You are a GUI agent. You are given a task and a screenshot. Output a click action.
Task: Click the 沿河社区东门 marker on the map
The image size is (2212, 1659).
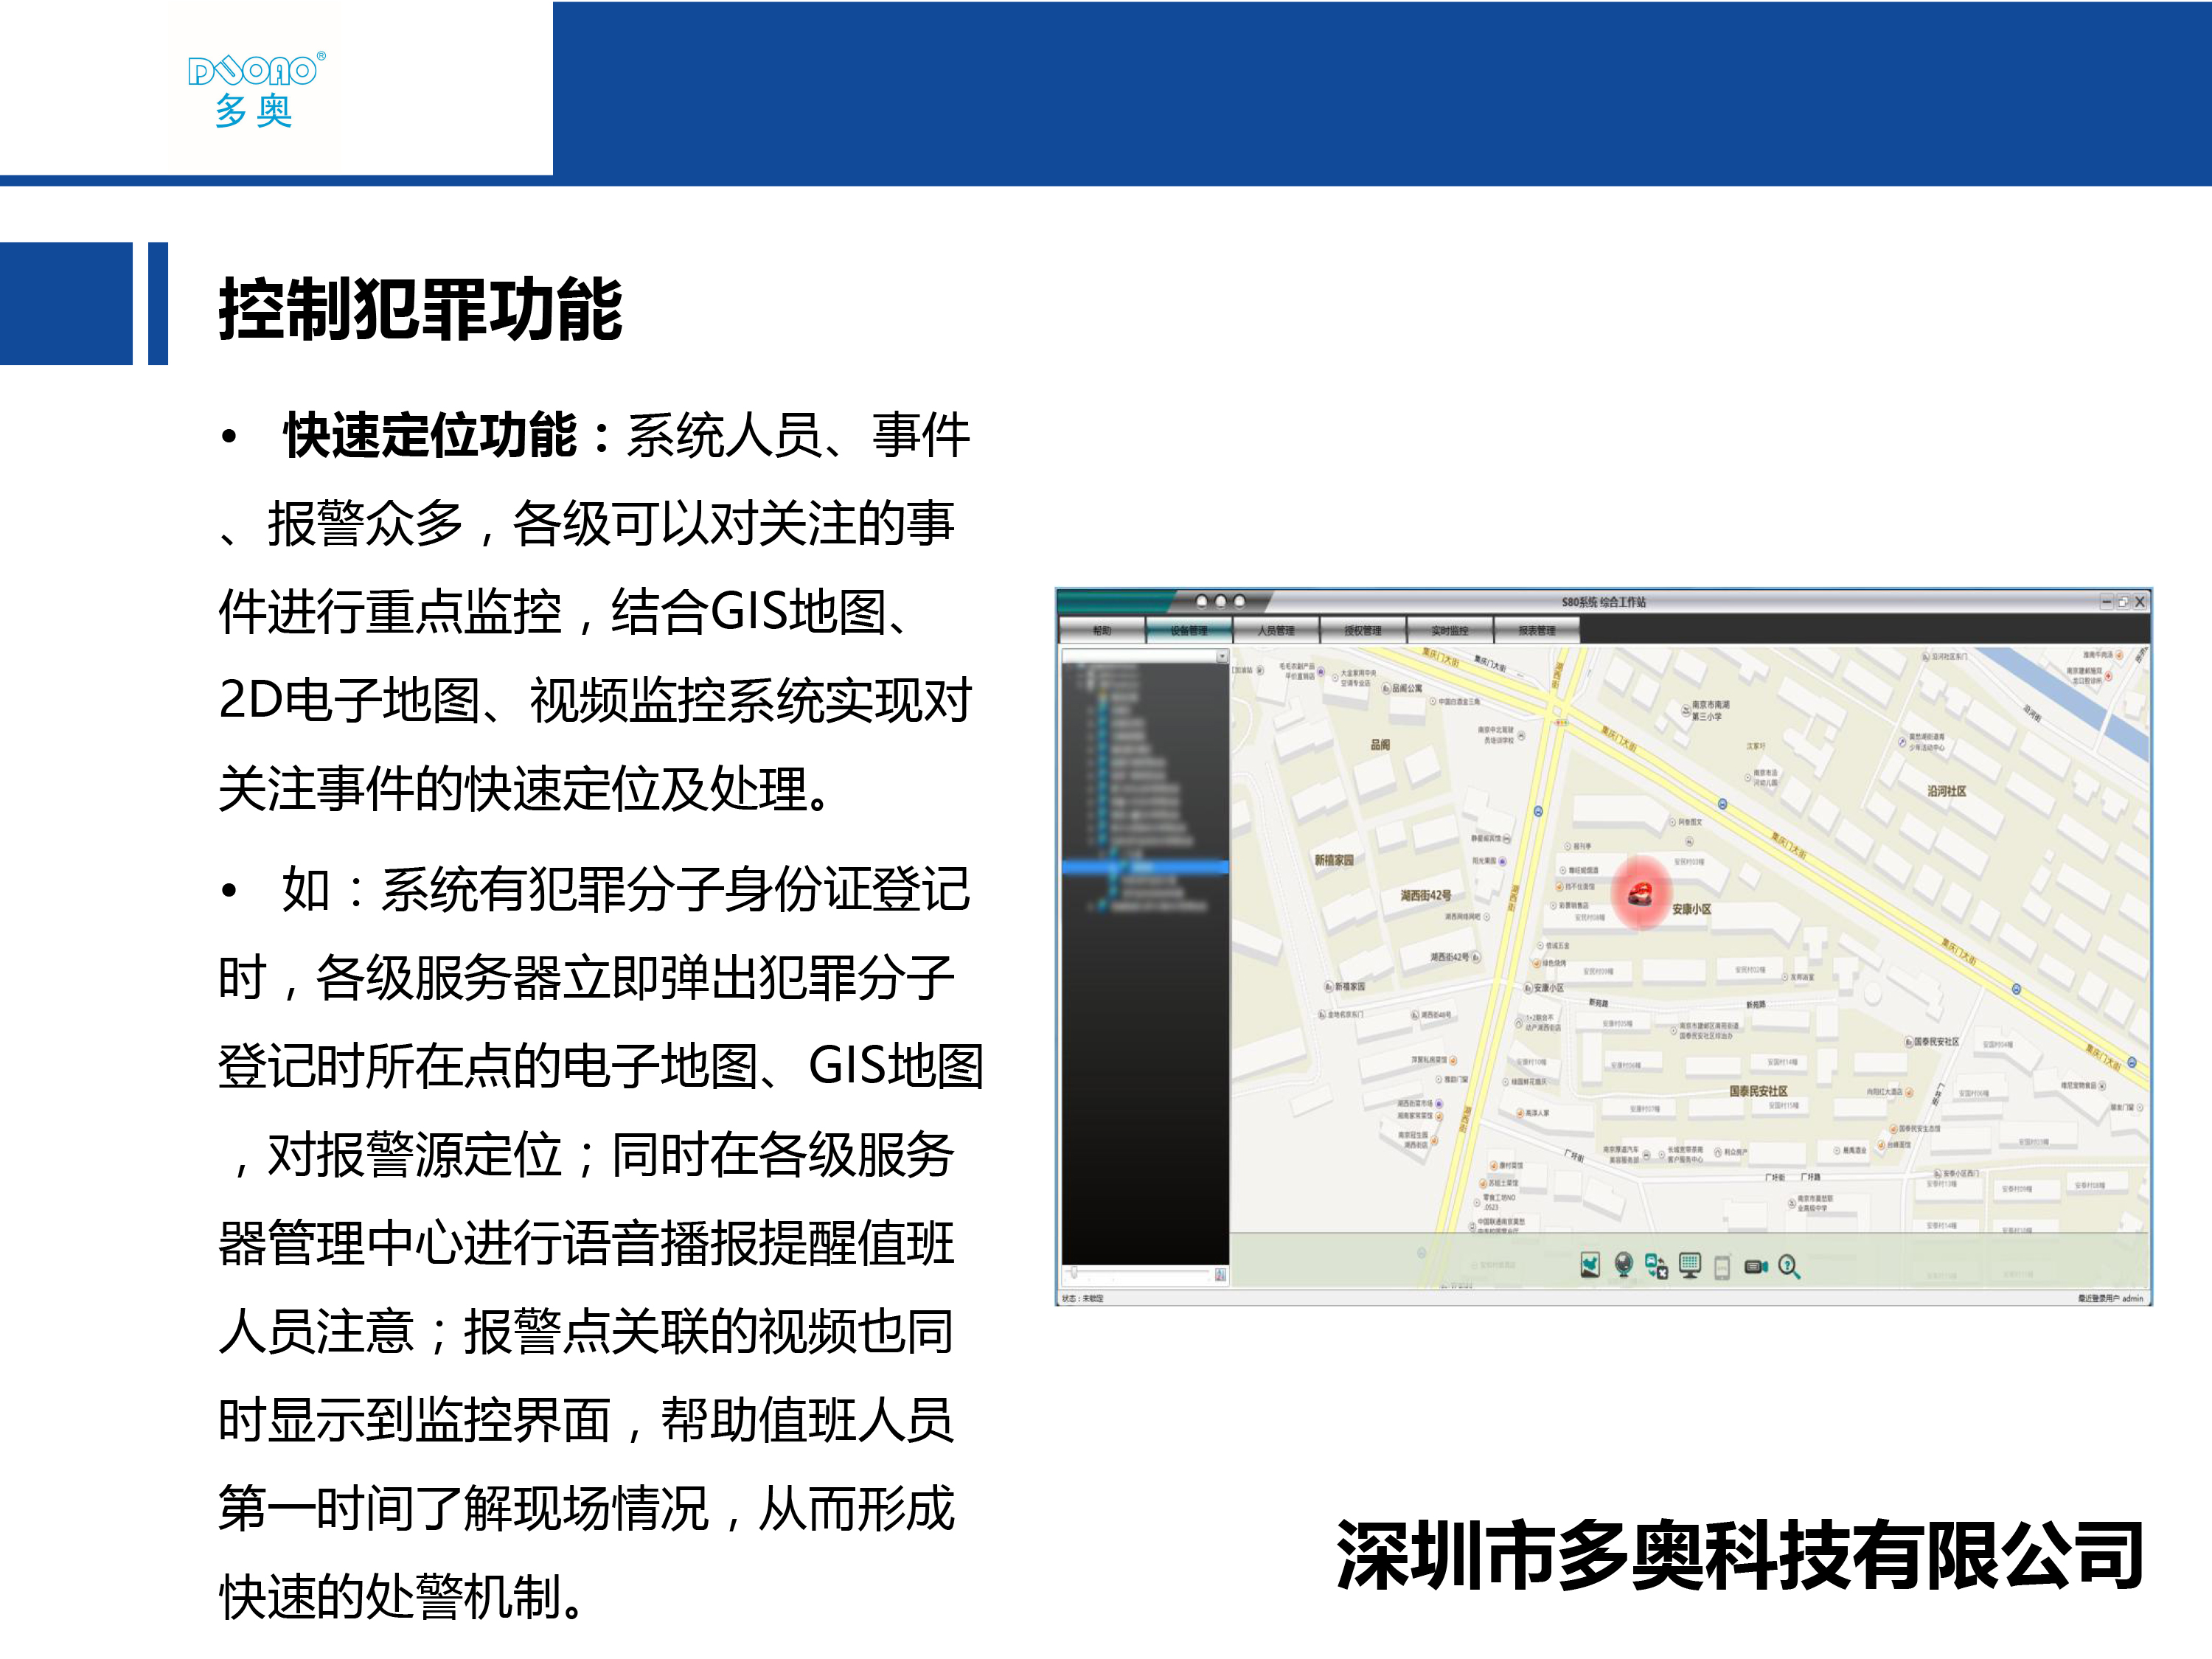[x=1926, y=657]
